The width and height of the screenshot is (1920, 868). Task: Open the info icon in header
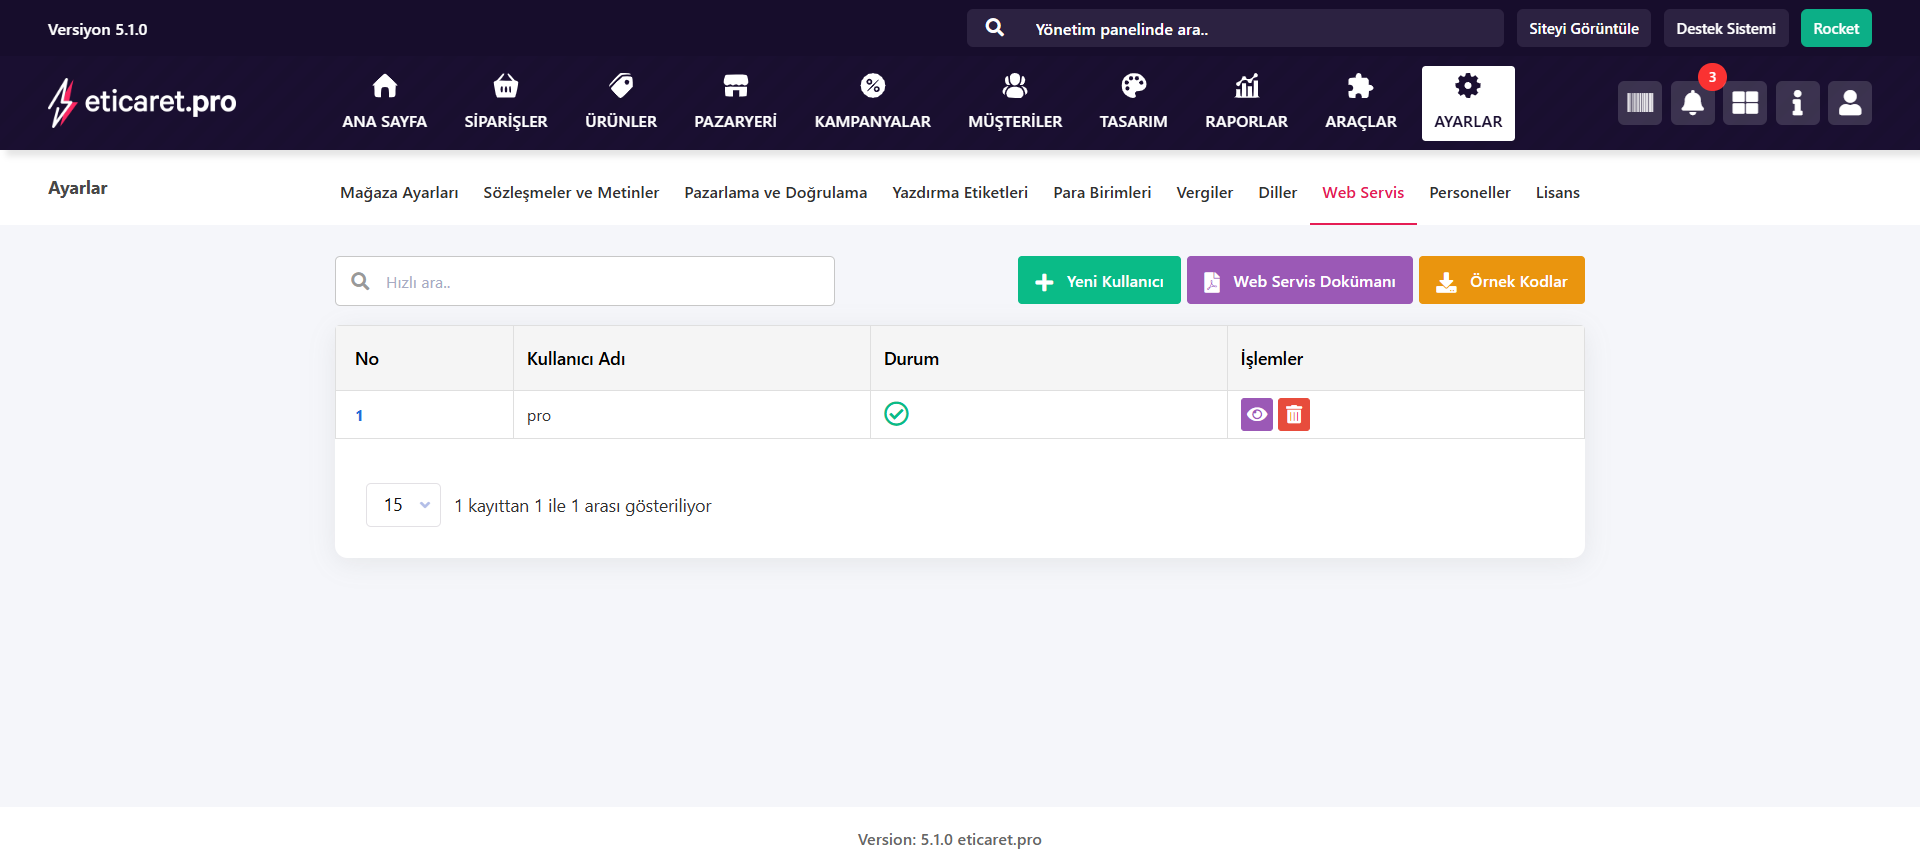[1797, 103]
